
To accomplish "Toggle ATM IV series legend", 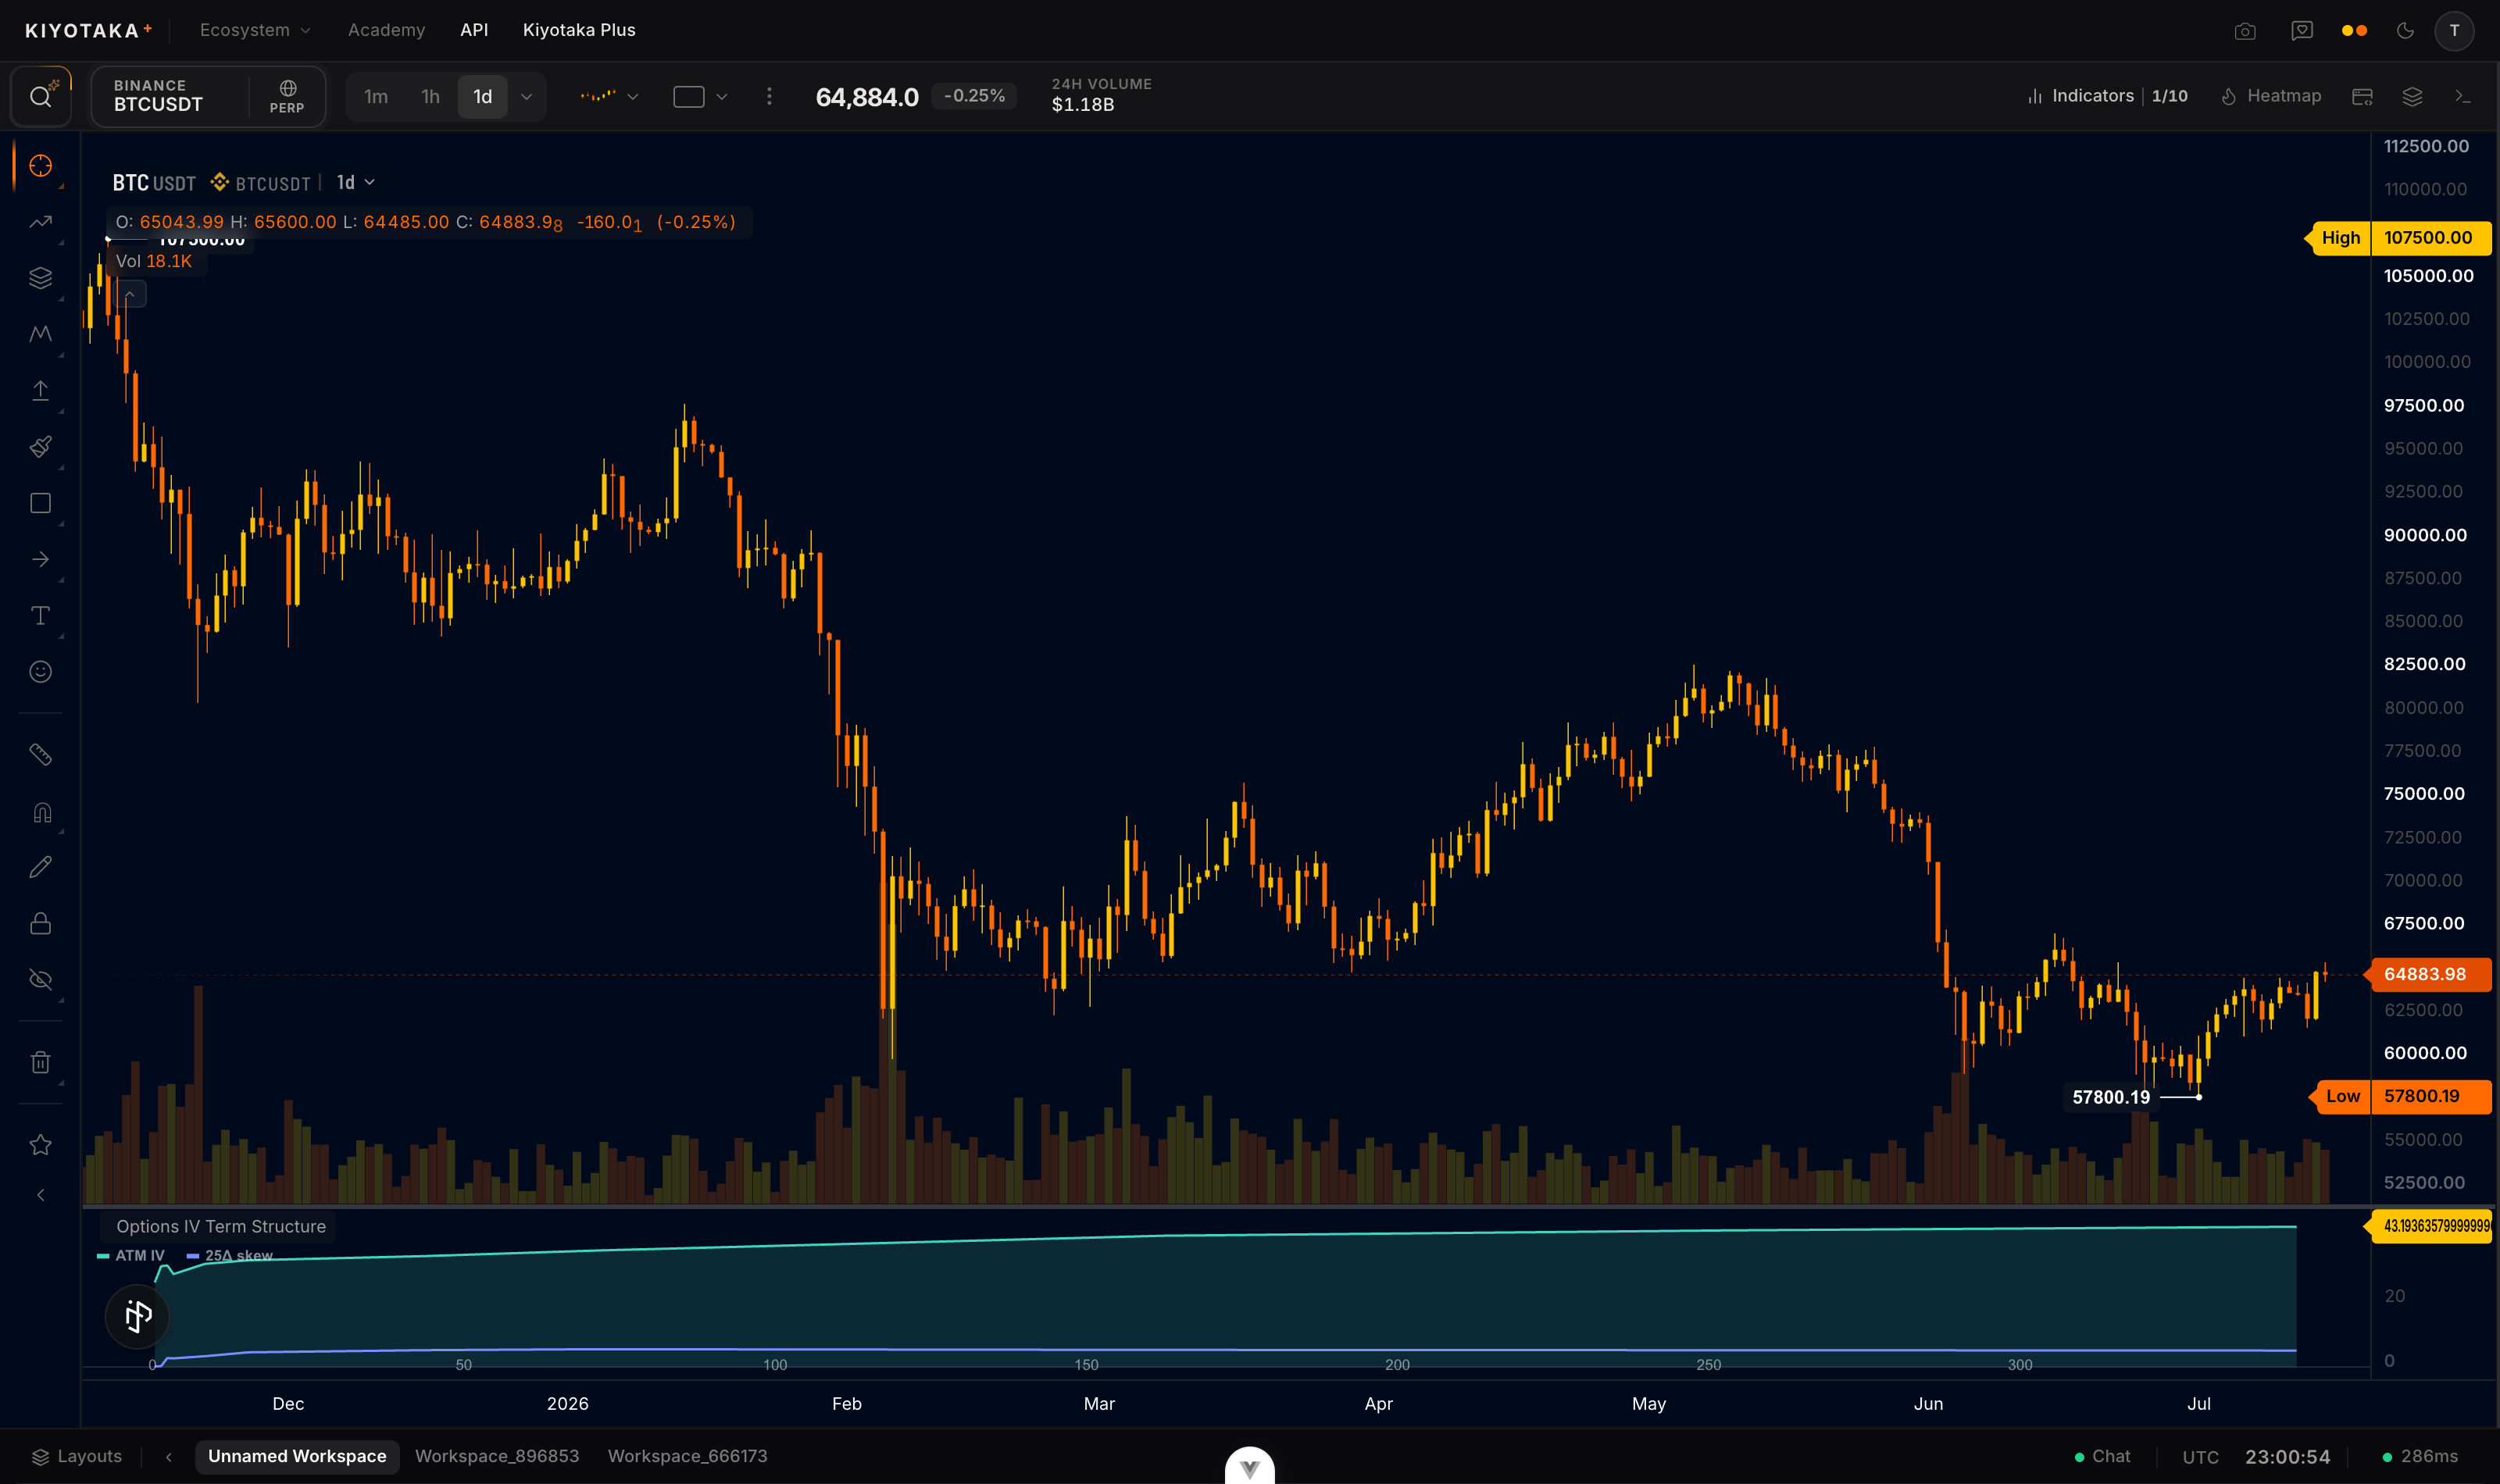I will point(131,1256).
